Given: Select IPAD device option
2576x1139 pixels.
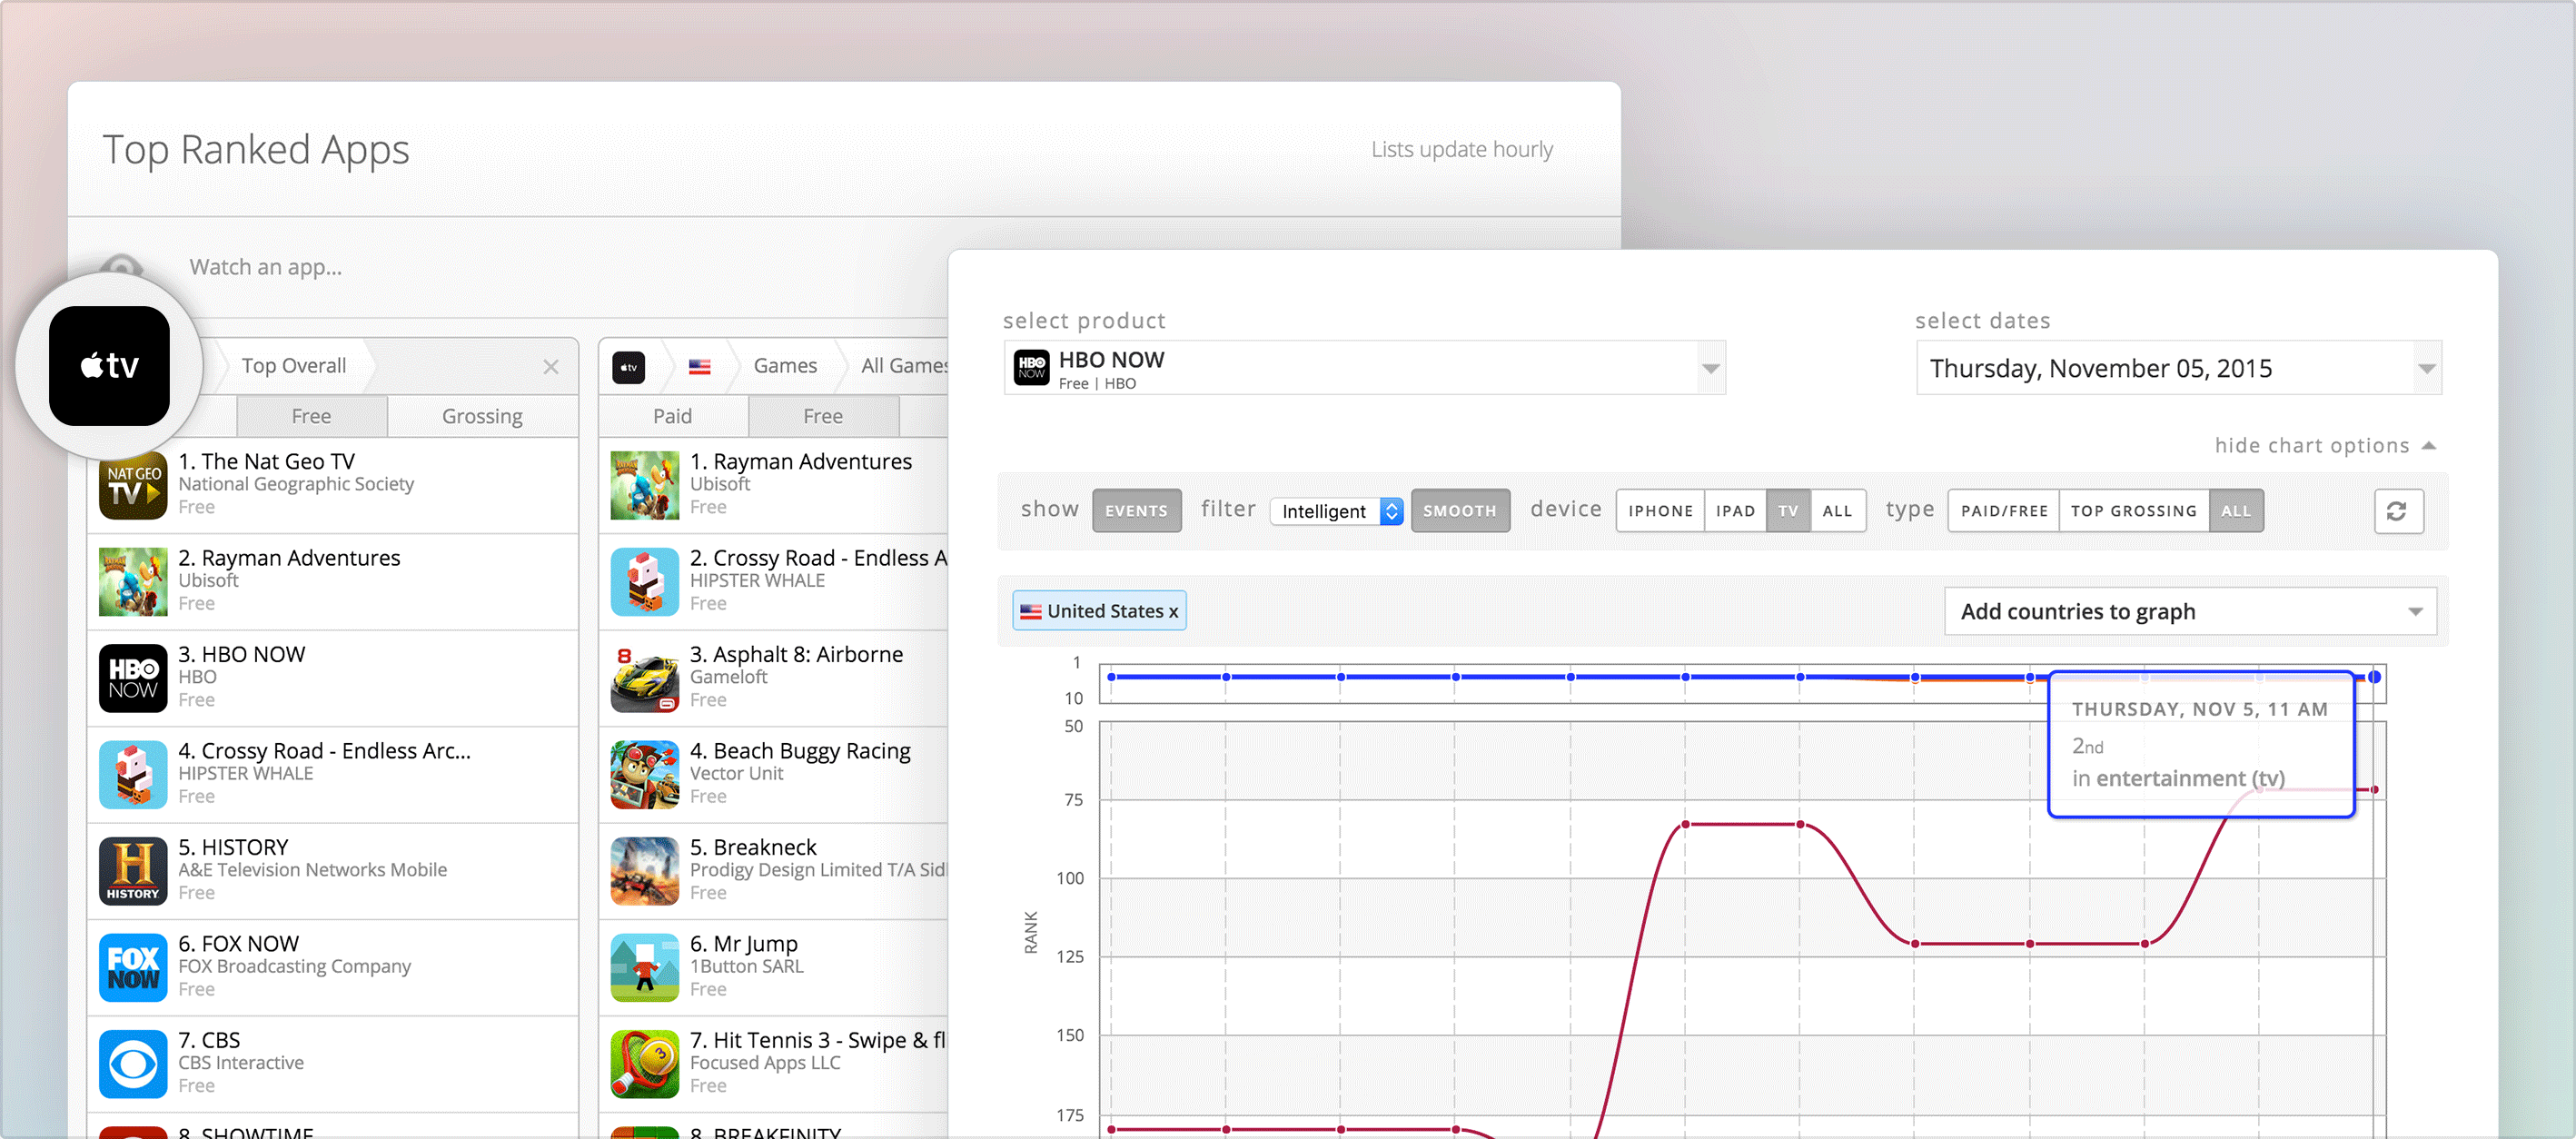Looking at the screenshot, I should click(x=1735, y=511).
